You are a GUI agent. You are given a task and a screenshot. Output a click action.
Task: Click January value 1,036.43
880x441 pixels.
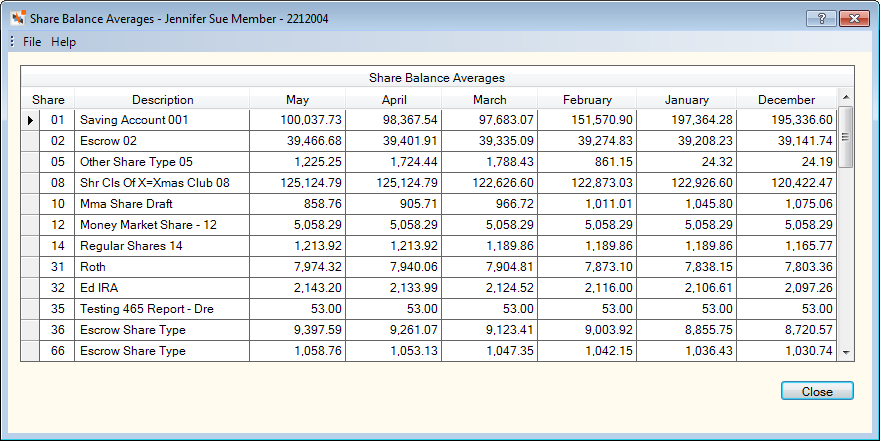(x=686, y=351)
